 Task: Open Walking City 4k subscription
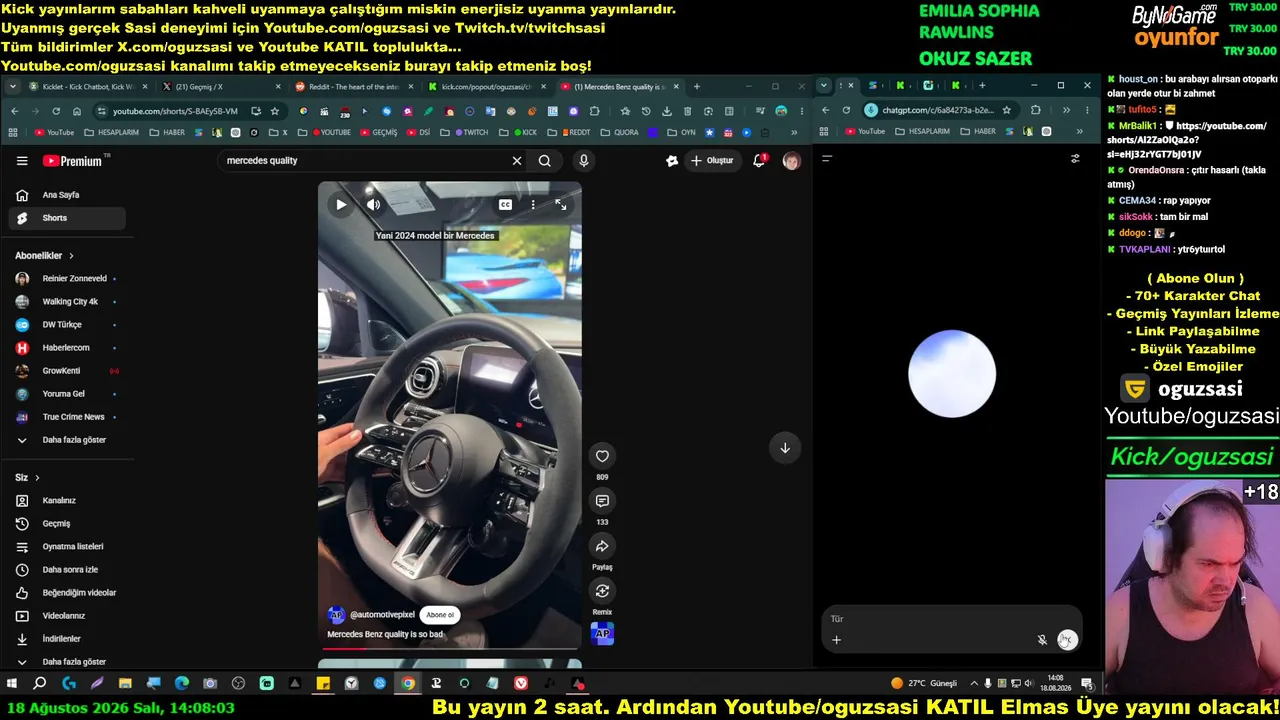click(x=68, y=302)
